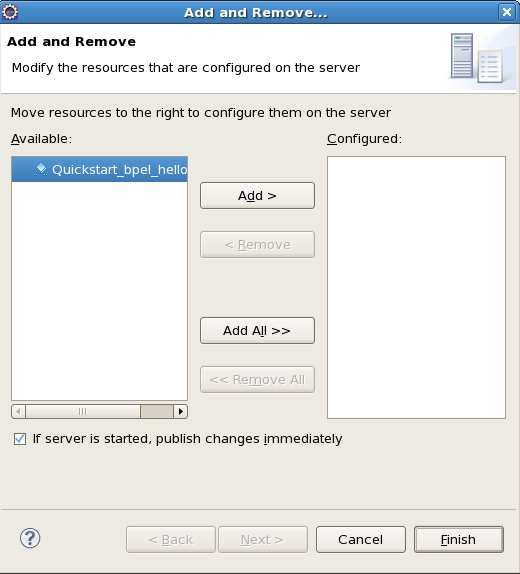Image resolution: width=520 pixels, height=574 pixels.
Task: Click the scrollbar track right of the thumb
Action: pos(157,411)
